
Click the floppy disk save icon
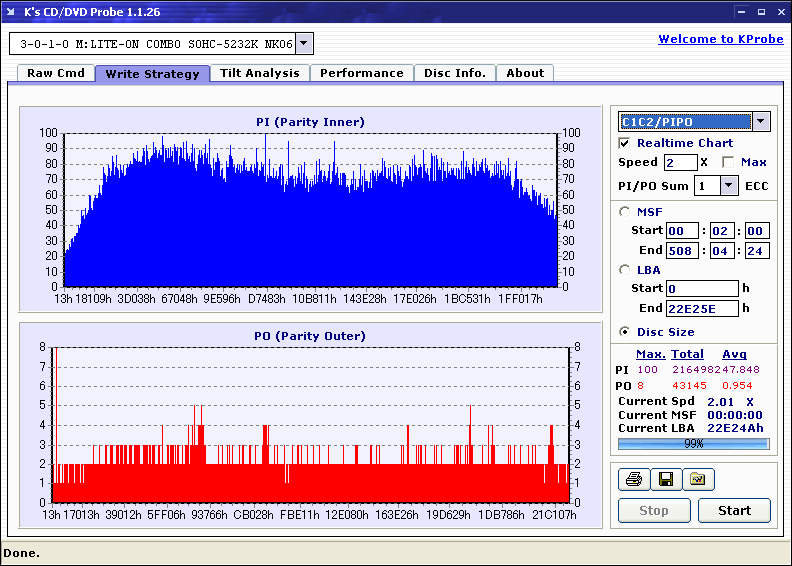(665, 480)
